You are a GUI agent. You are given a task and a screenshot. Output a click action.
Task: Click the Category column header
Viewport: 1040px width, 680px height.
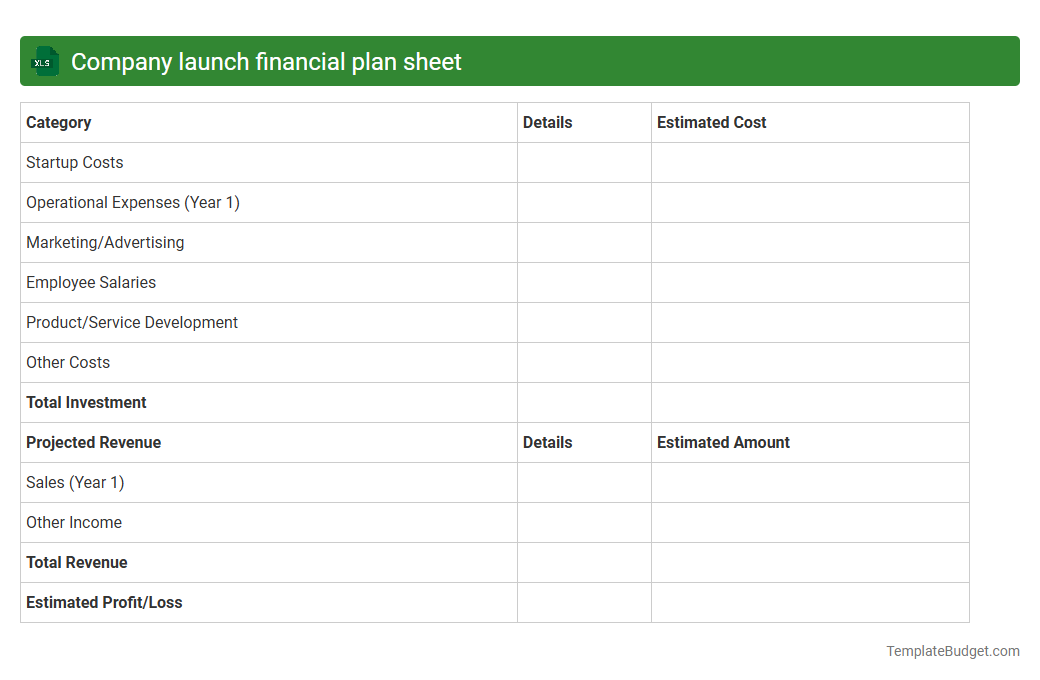(x=58, y=122)
